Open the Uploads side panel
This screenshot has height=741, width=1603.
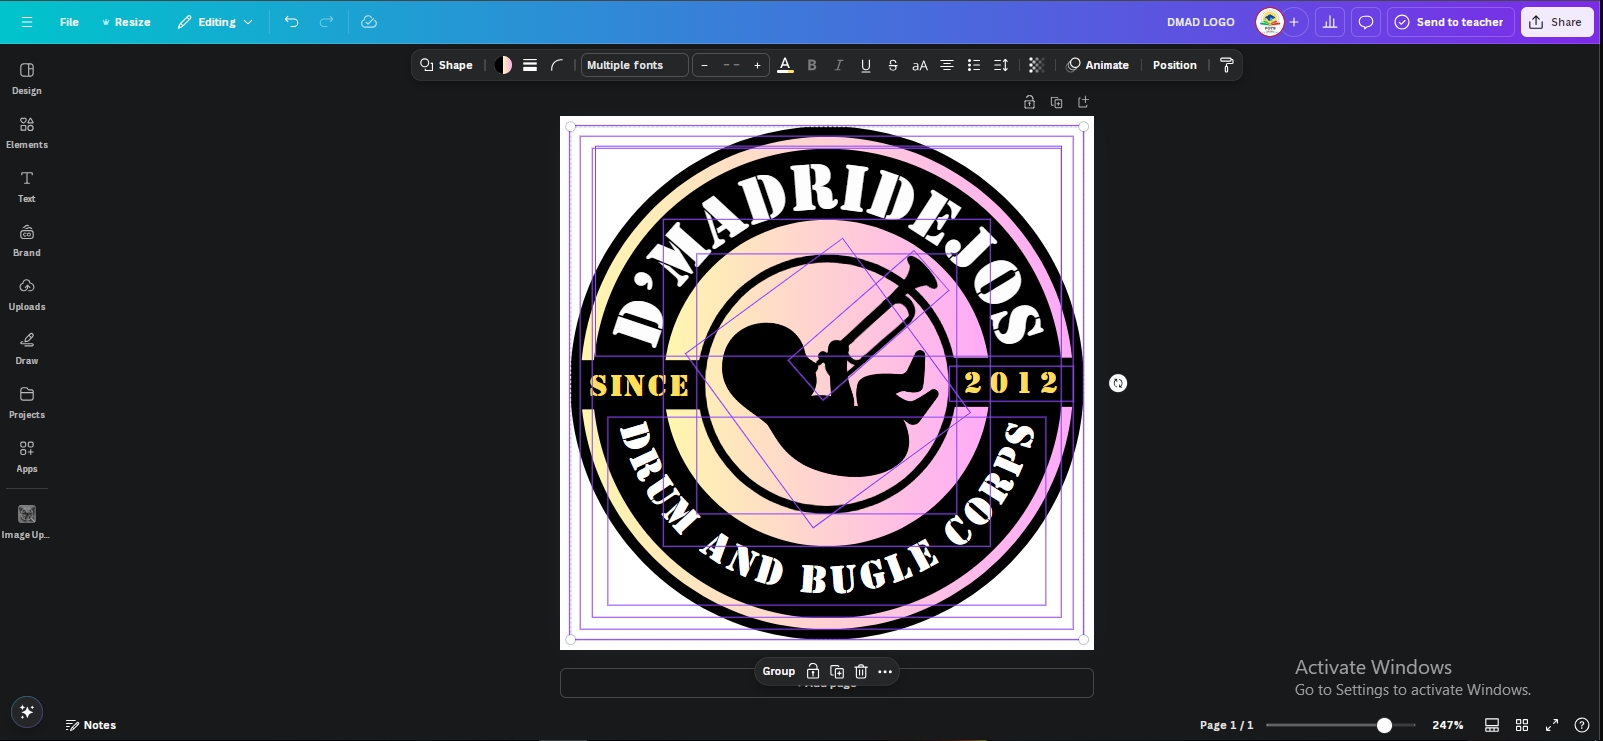click(x=27, y=294)
